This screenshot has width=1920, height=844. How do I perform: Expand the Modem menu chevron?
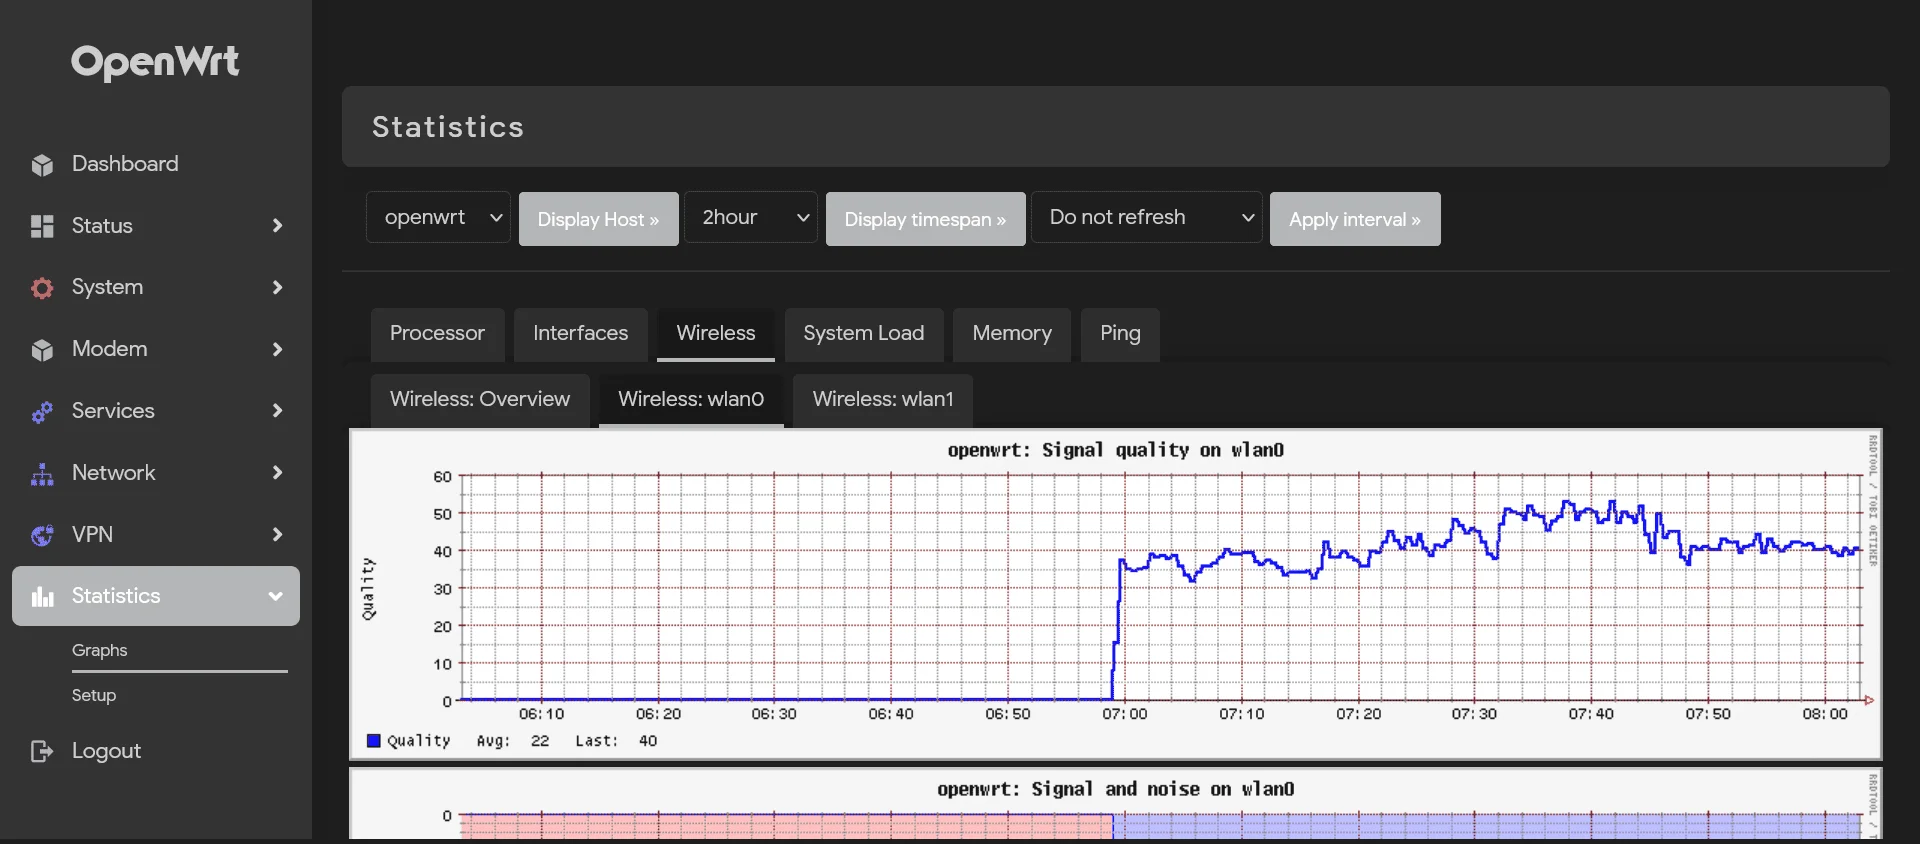[277, 349]
